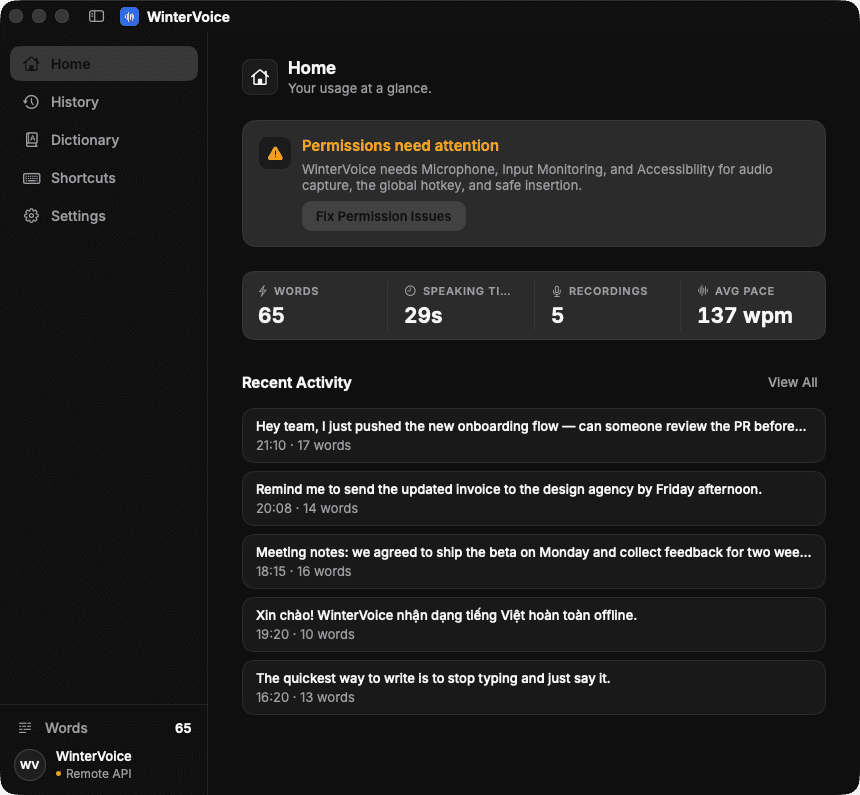Click the Dictionary book icon
The height and width of the screenshot is (795, 860).
point(31,140)
